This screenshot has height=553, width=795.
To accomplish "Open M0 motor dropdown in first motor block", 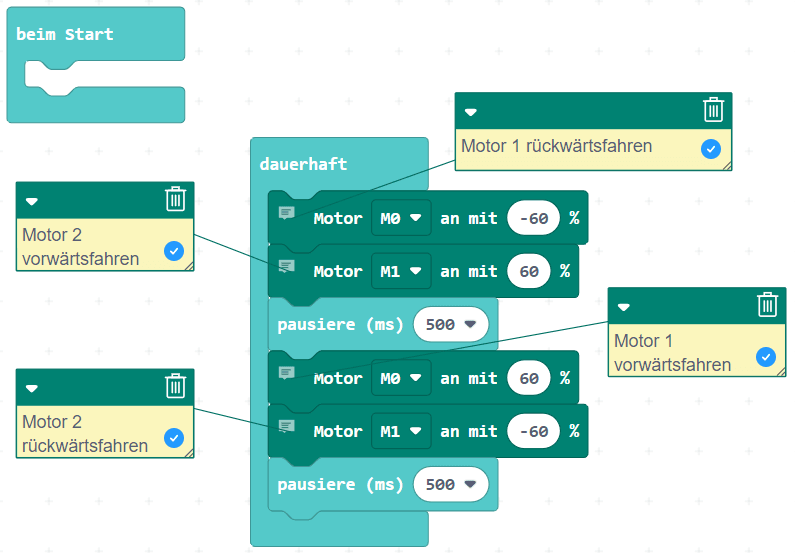I will pos(401,218).
